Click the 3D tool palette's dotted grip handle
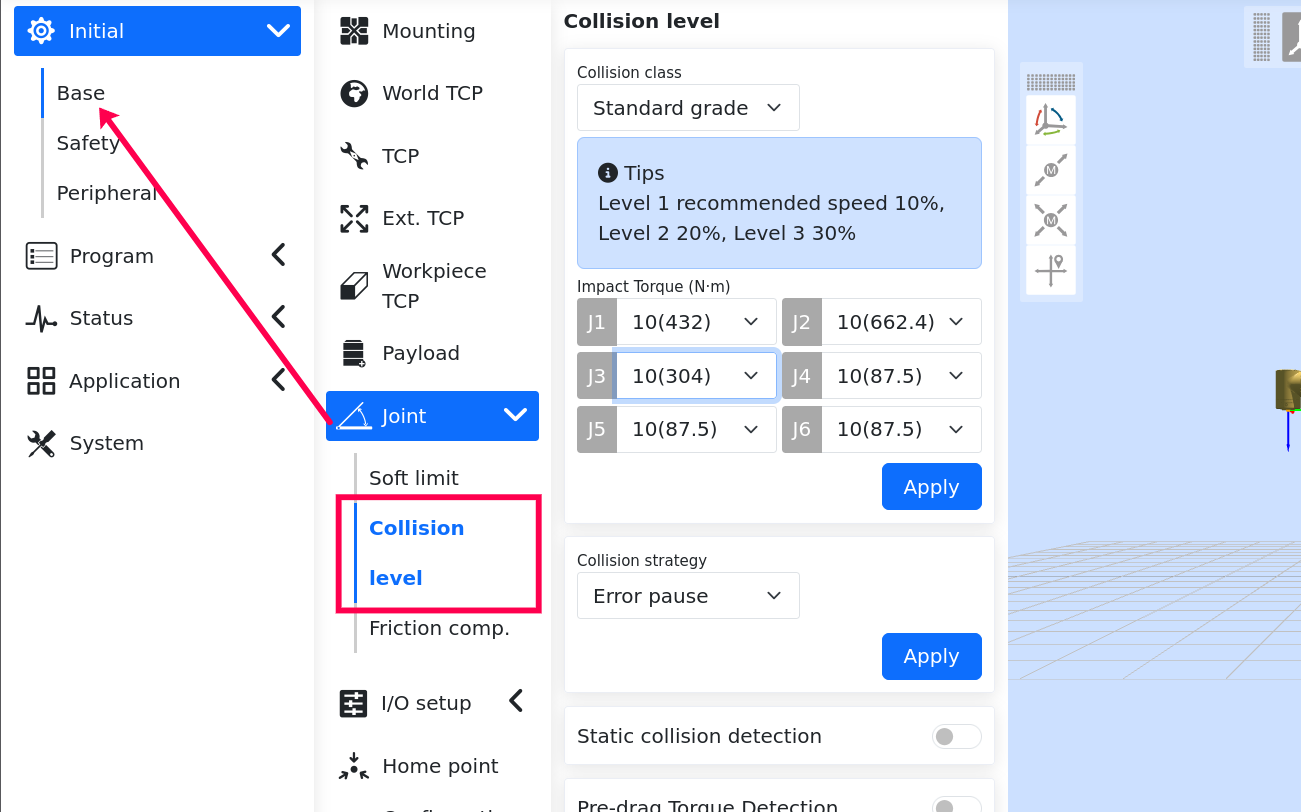Image resolution: width=1301 pixels, height=812 pixels. (1051, 82)
